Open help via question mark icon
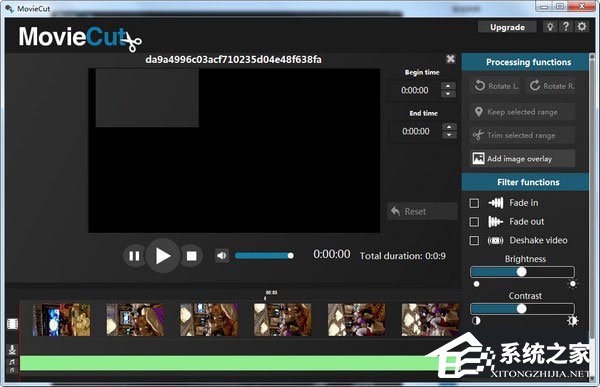Image resolution: width=600 pixels, height=387 pixels. tap(566, 27)
